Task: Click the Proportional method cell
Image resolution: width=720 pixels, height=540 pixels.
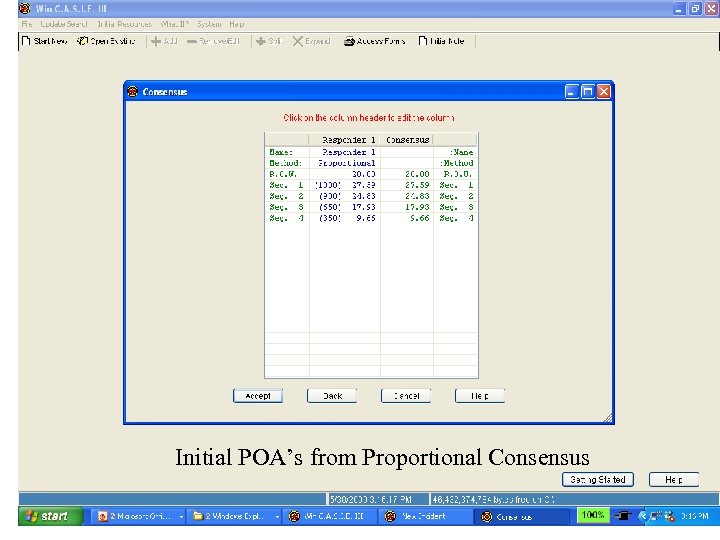Action: 345,163
